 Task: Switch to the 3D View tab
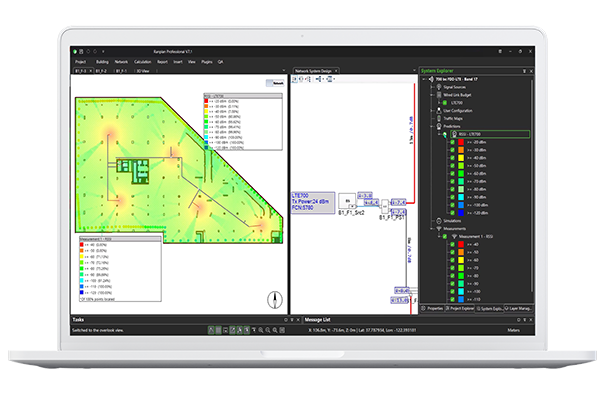tap(143, 71)
